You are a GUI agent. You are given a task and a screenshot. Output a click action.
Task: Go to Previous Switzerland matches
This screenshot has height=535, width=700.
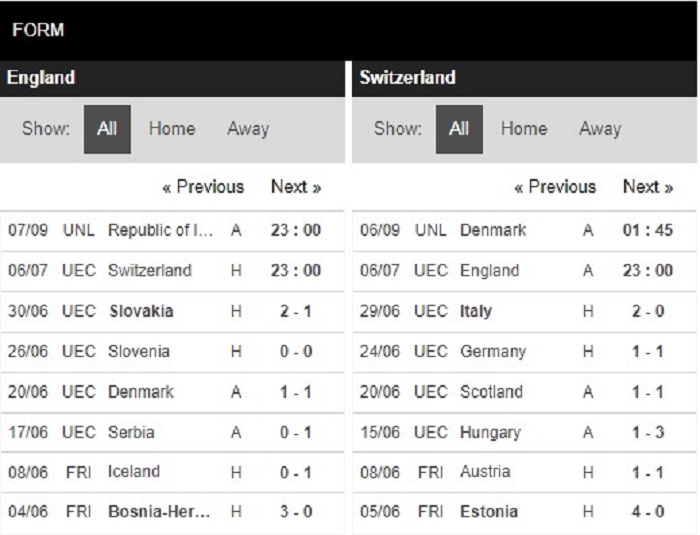pyautogui.click(x=555, y=187)
